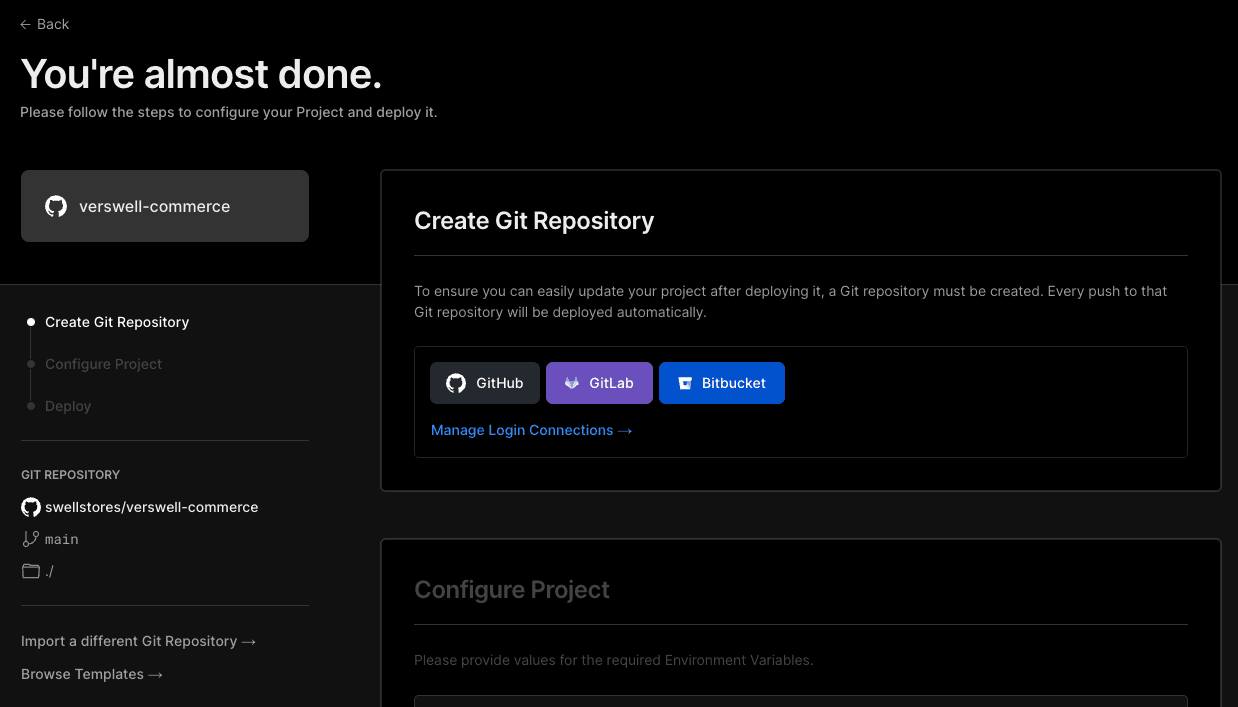This screenshot has height=707, width=1238.
Task: Click the folder icon for root directory
Action: coord(31,571)
